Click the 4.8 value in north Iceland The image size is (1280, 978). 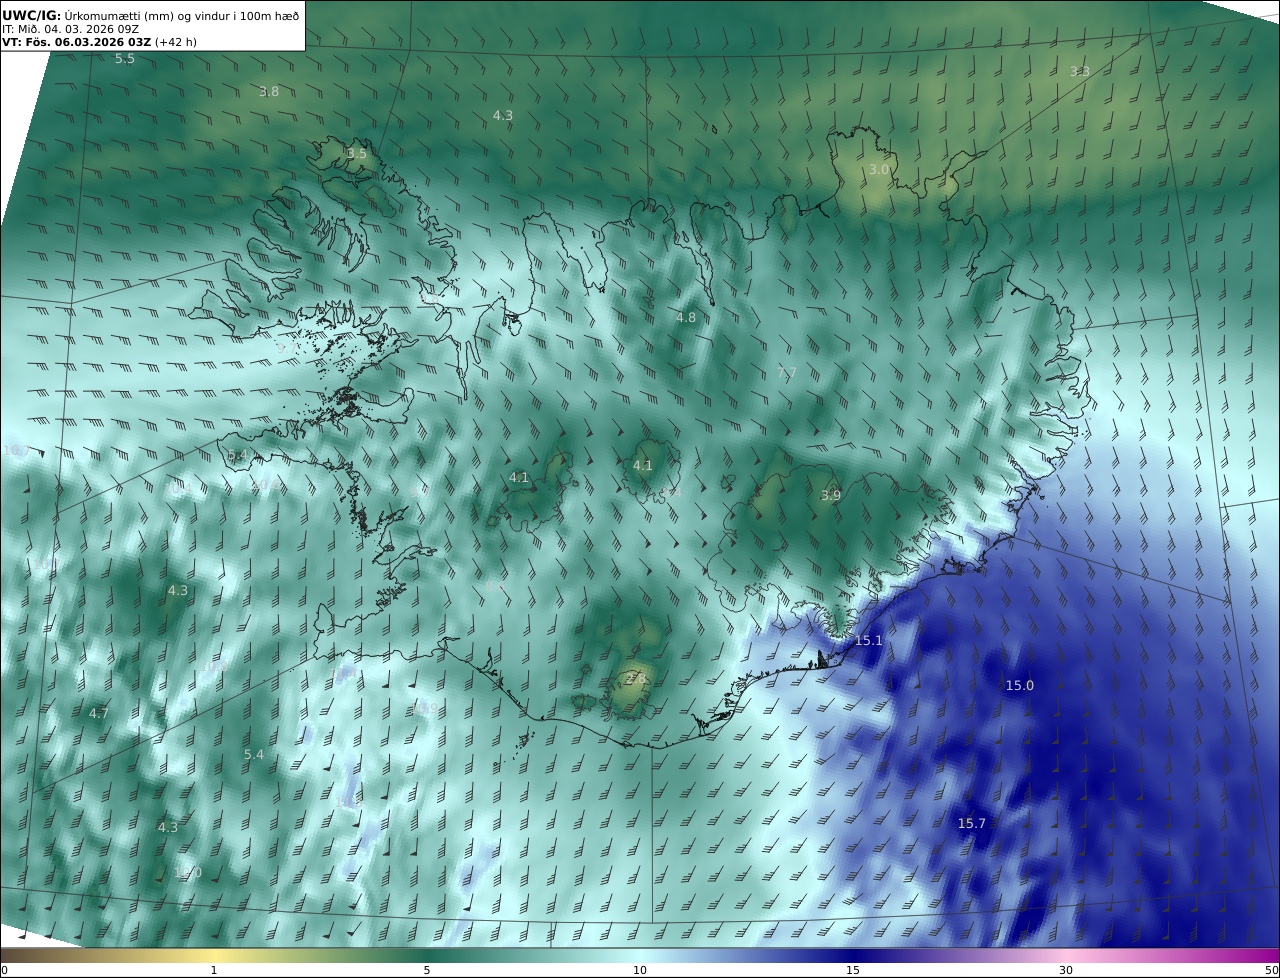point(686,317)
